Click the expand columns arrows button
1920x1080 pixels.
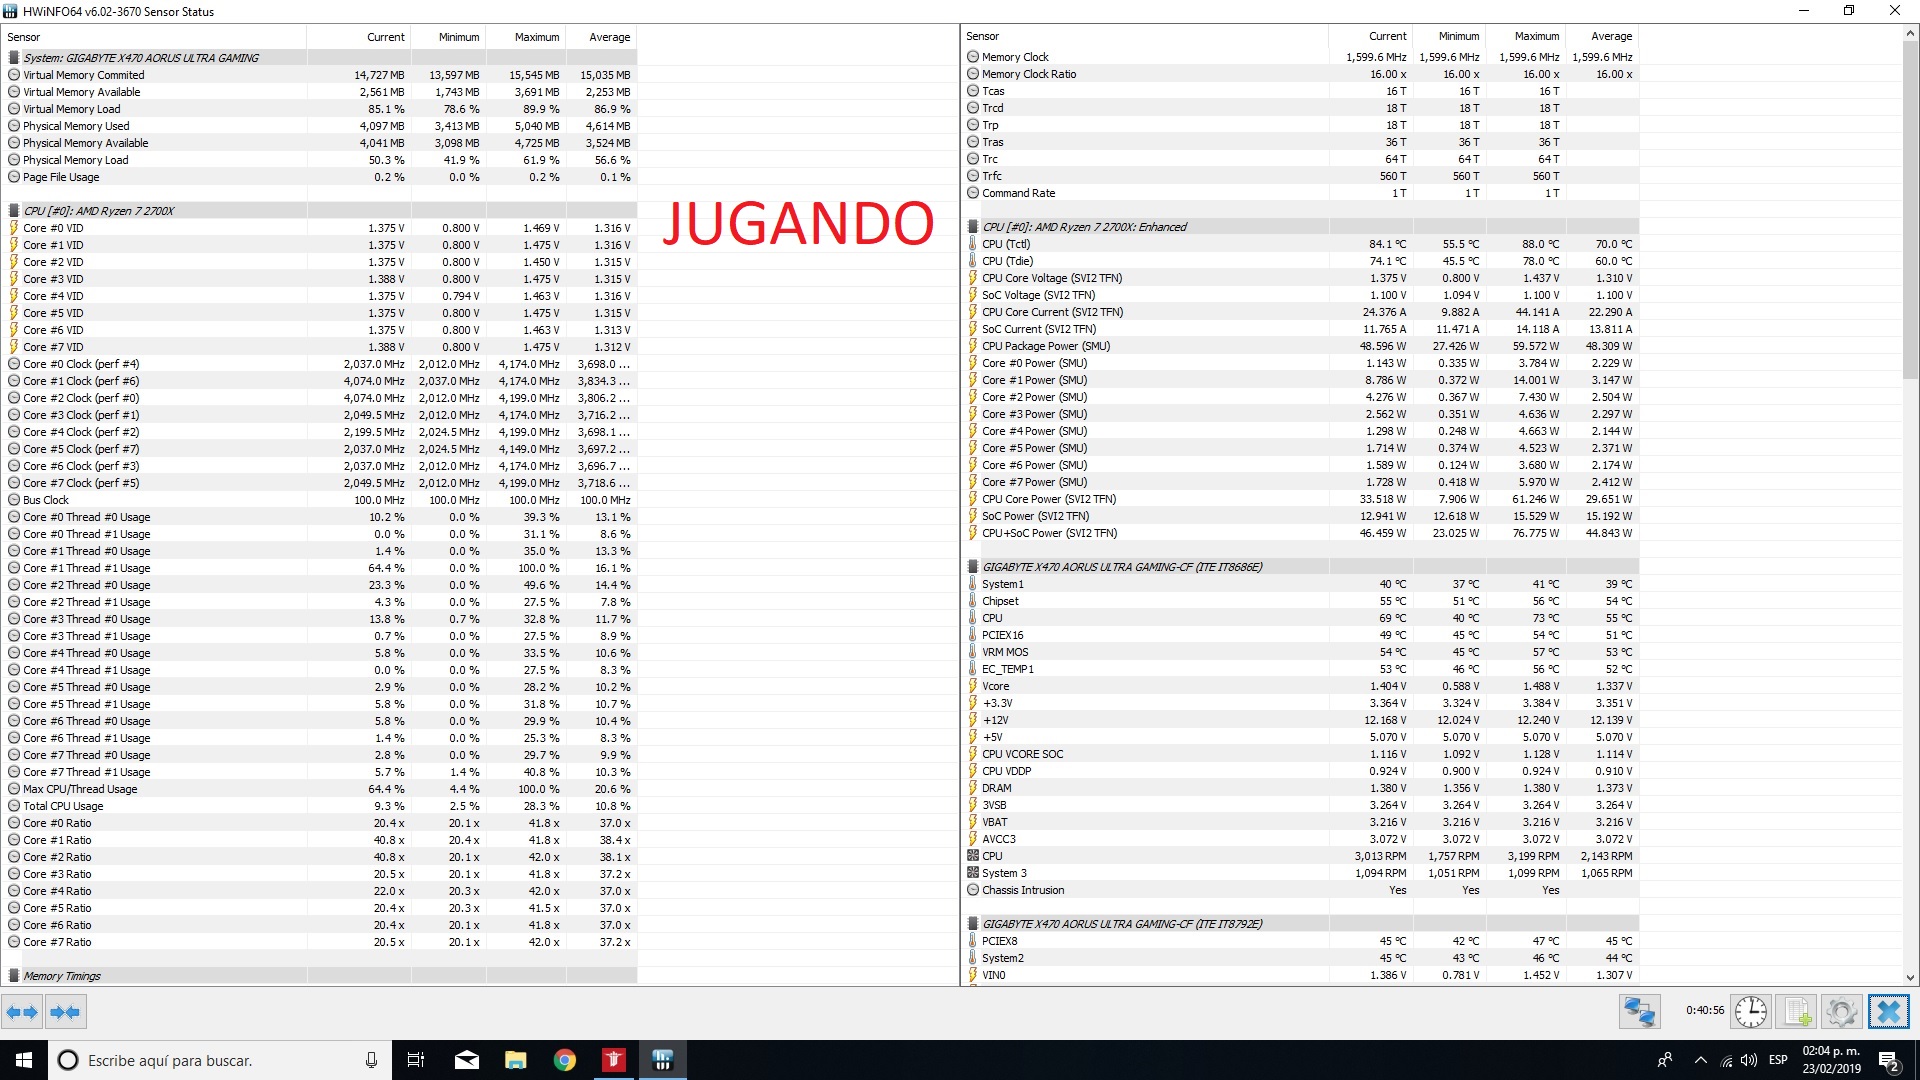[22, 1012]
